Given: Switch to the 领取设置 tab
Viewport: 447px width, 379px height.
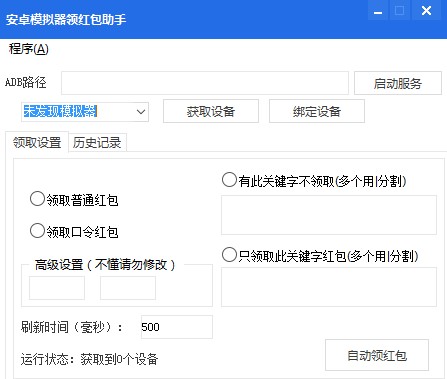Looking at the screenshot, I should pos(37,142).
